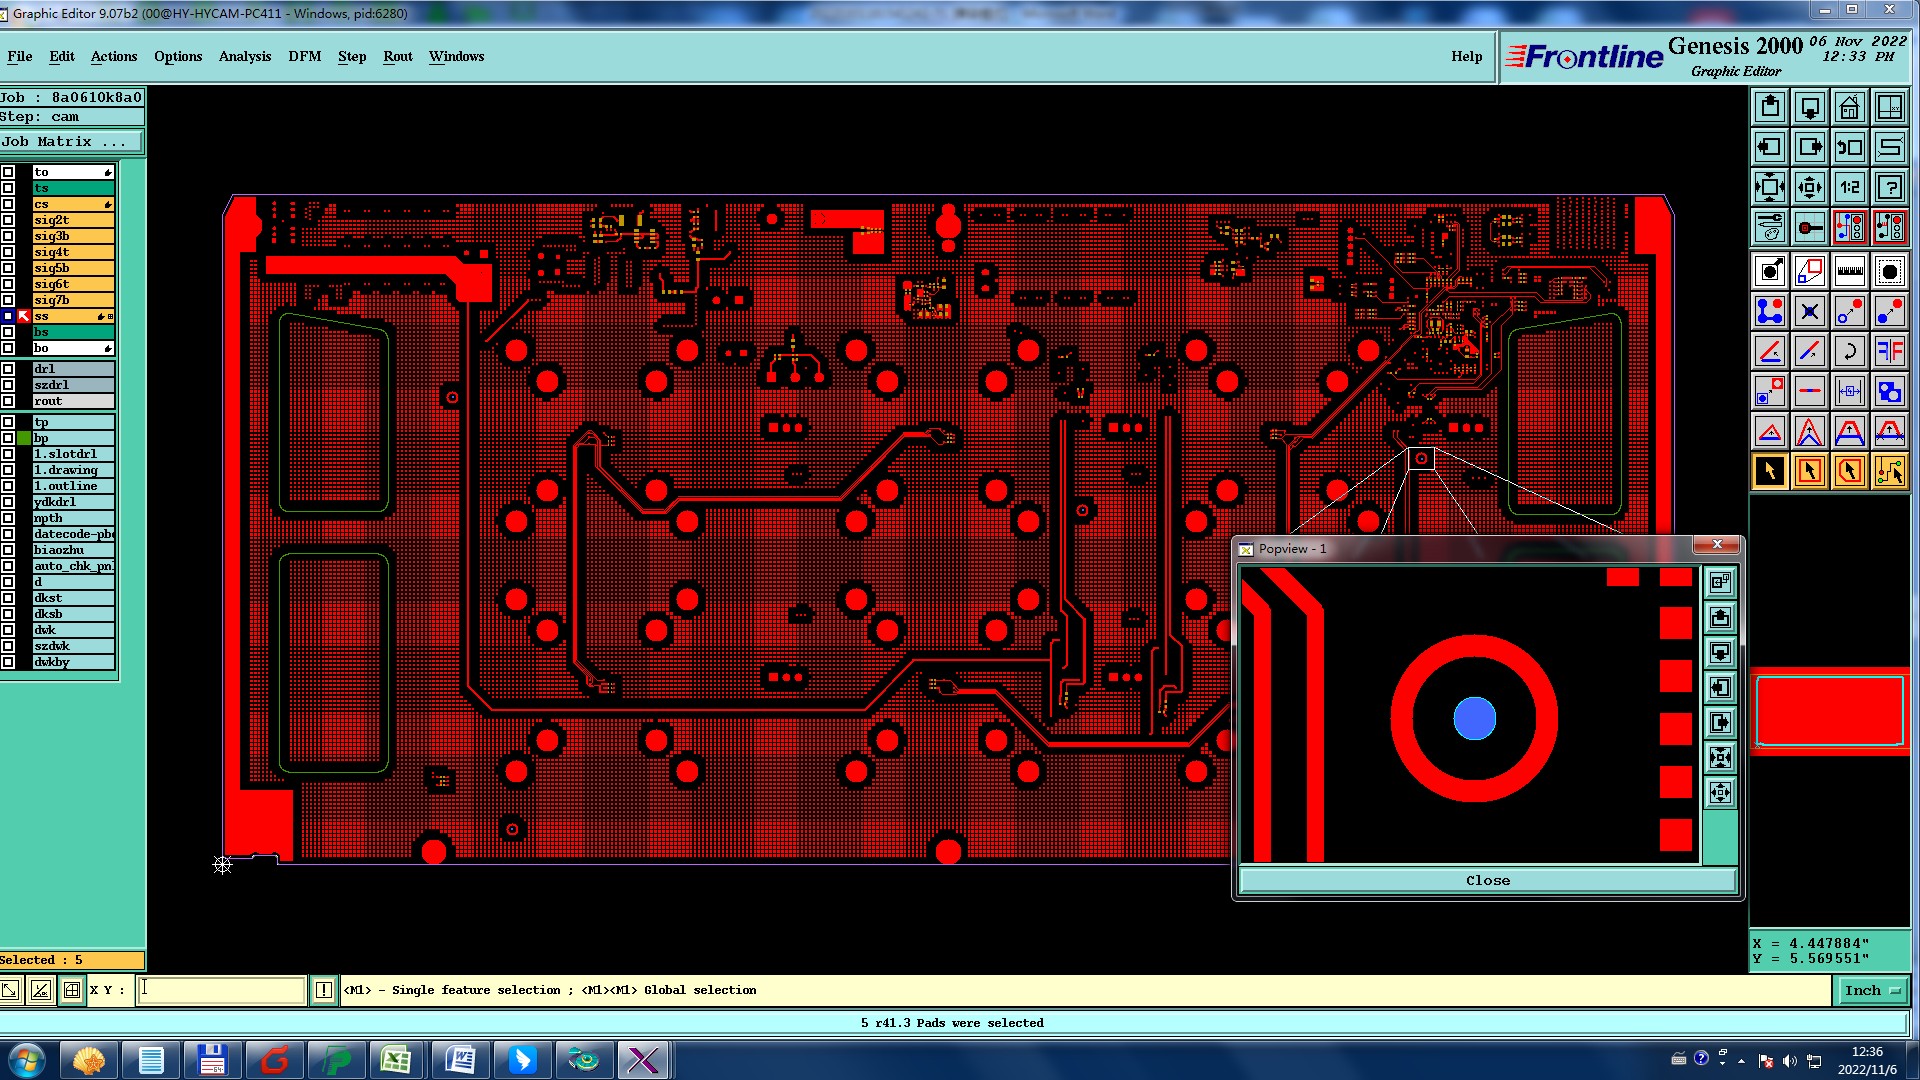This screenshot has height=1080, width=1920.
Task: Toggle checkbox for layer 'sig2t'
Action: pos(8,220)
